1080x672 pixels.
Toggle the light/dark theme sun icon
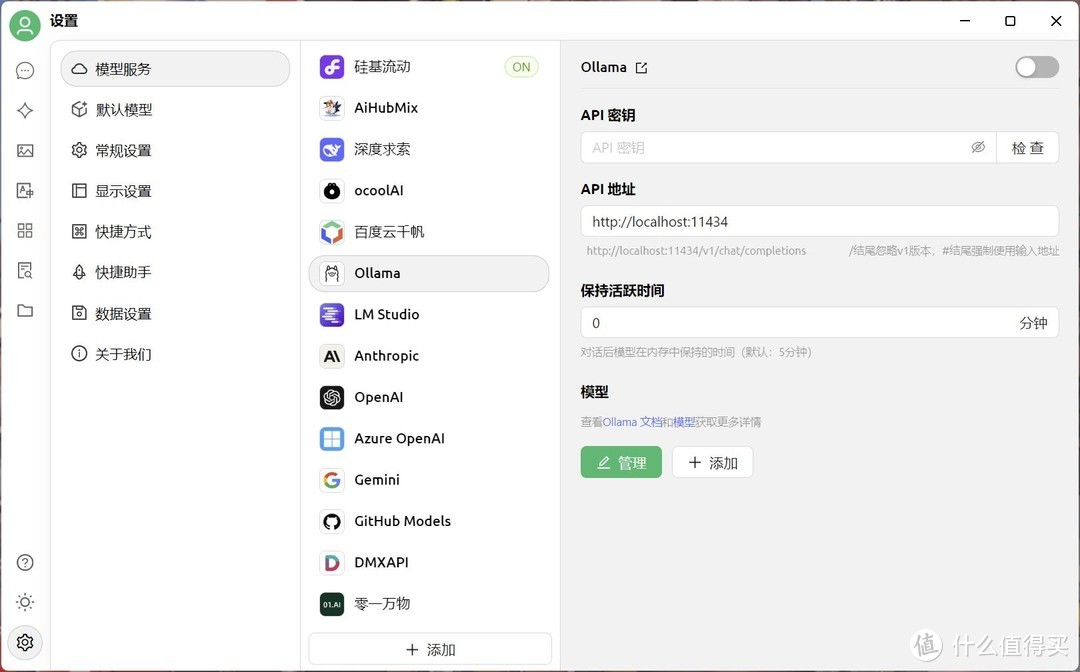[25, 602]
